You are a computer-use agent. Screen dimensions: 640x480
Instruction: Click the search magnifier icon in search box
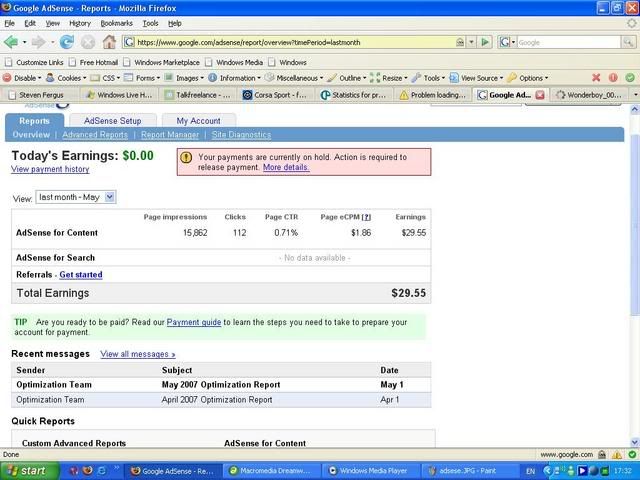click(x=626, y=42)
